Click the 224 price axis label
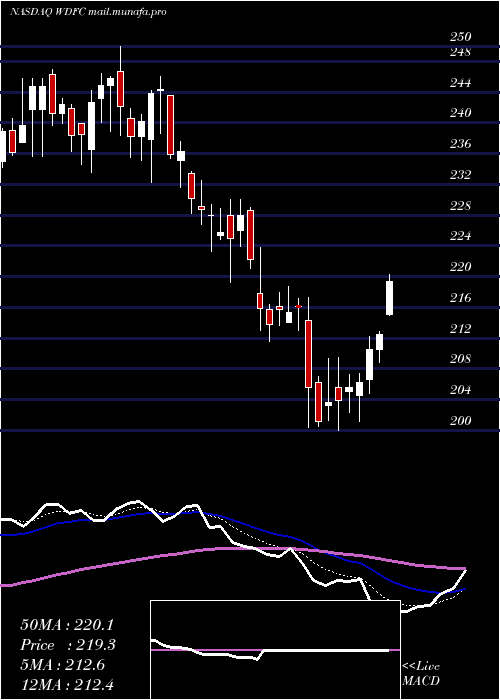 (461, 236)
